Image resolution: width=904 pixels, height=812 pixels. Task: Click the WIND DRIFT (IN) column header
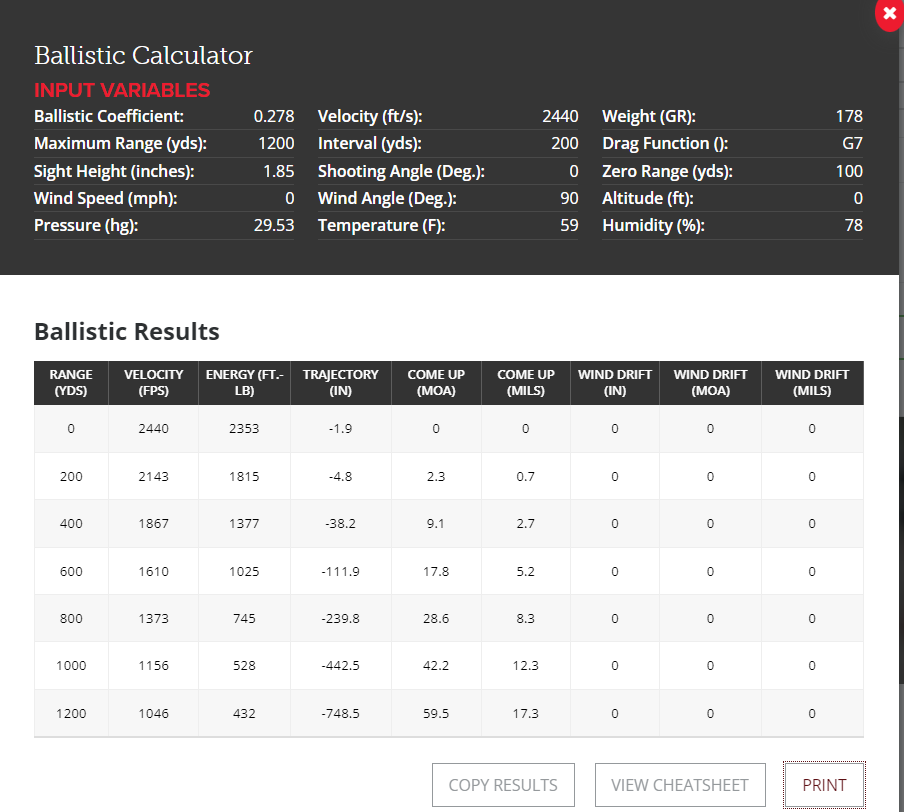click(615, 383)
